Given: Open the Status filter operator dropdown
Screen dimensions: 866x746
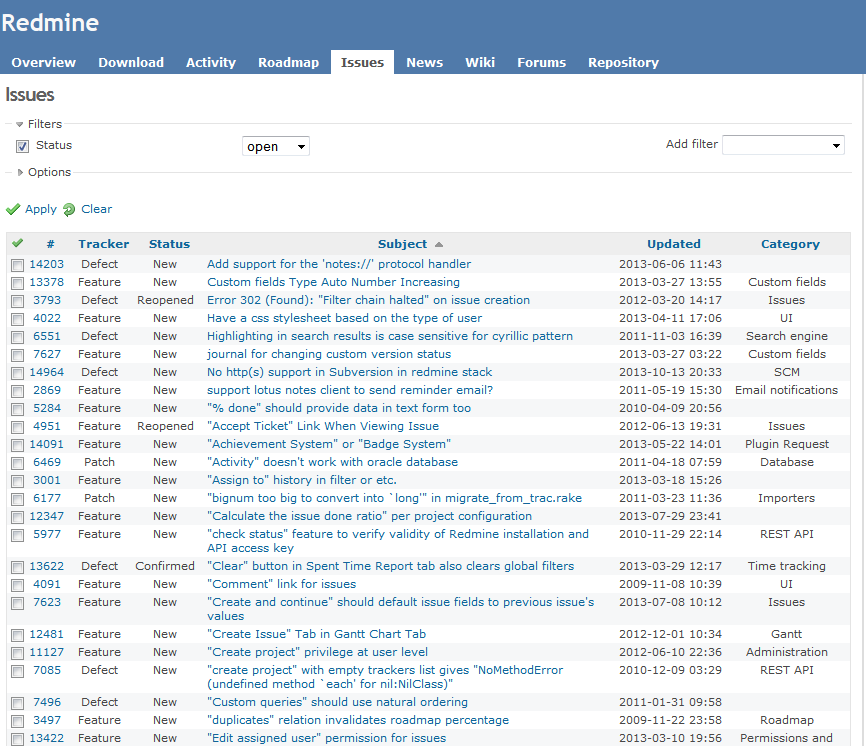Looking at the screenshot, I should click(x=276, y=146).
